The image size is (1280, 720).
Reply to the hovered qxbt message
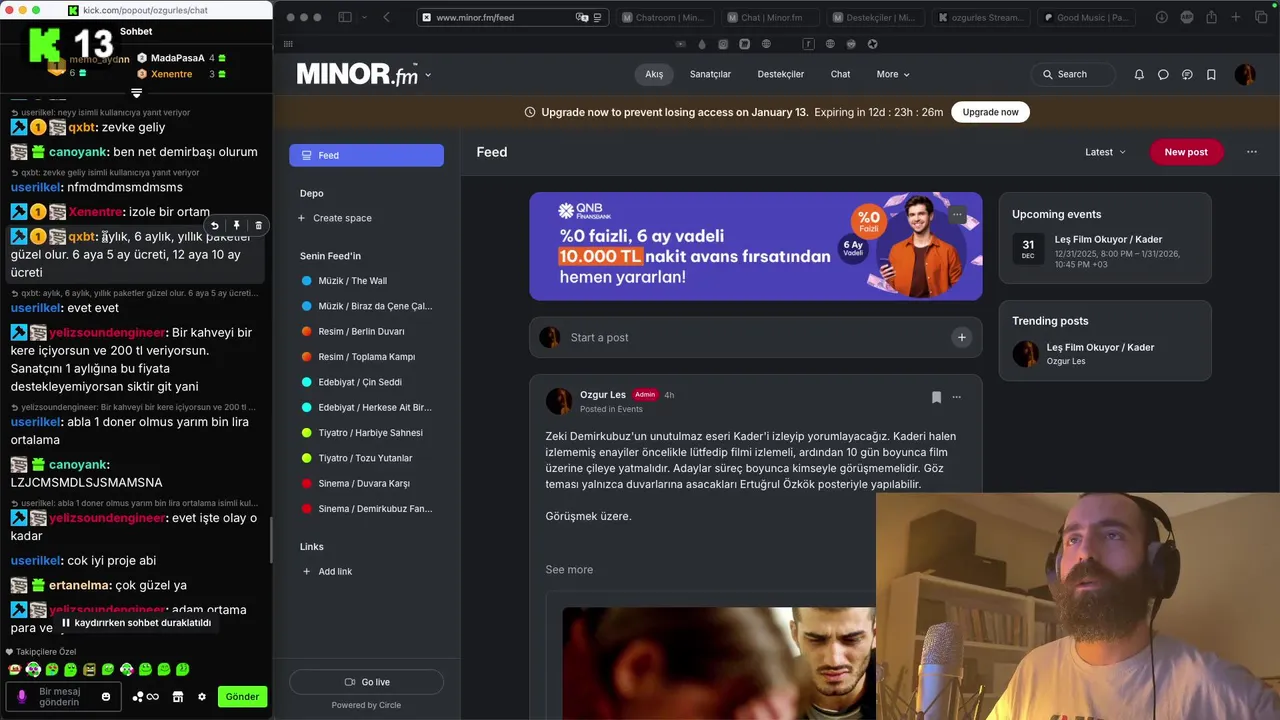pos(214,226)
